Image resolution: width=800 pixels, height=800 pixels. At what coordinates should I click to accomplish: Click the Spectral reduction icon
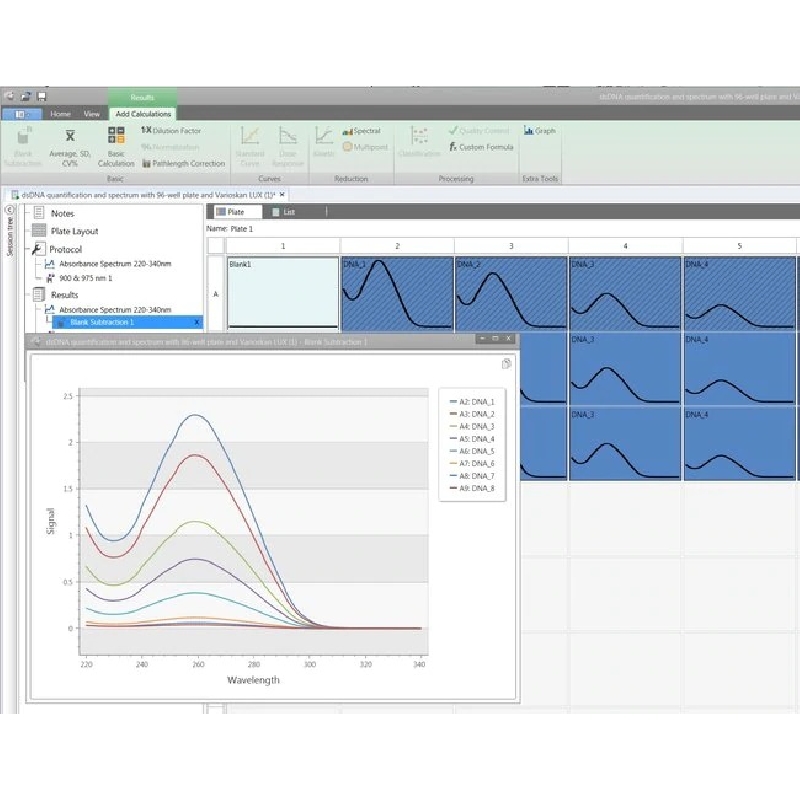click(361, 131)
